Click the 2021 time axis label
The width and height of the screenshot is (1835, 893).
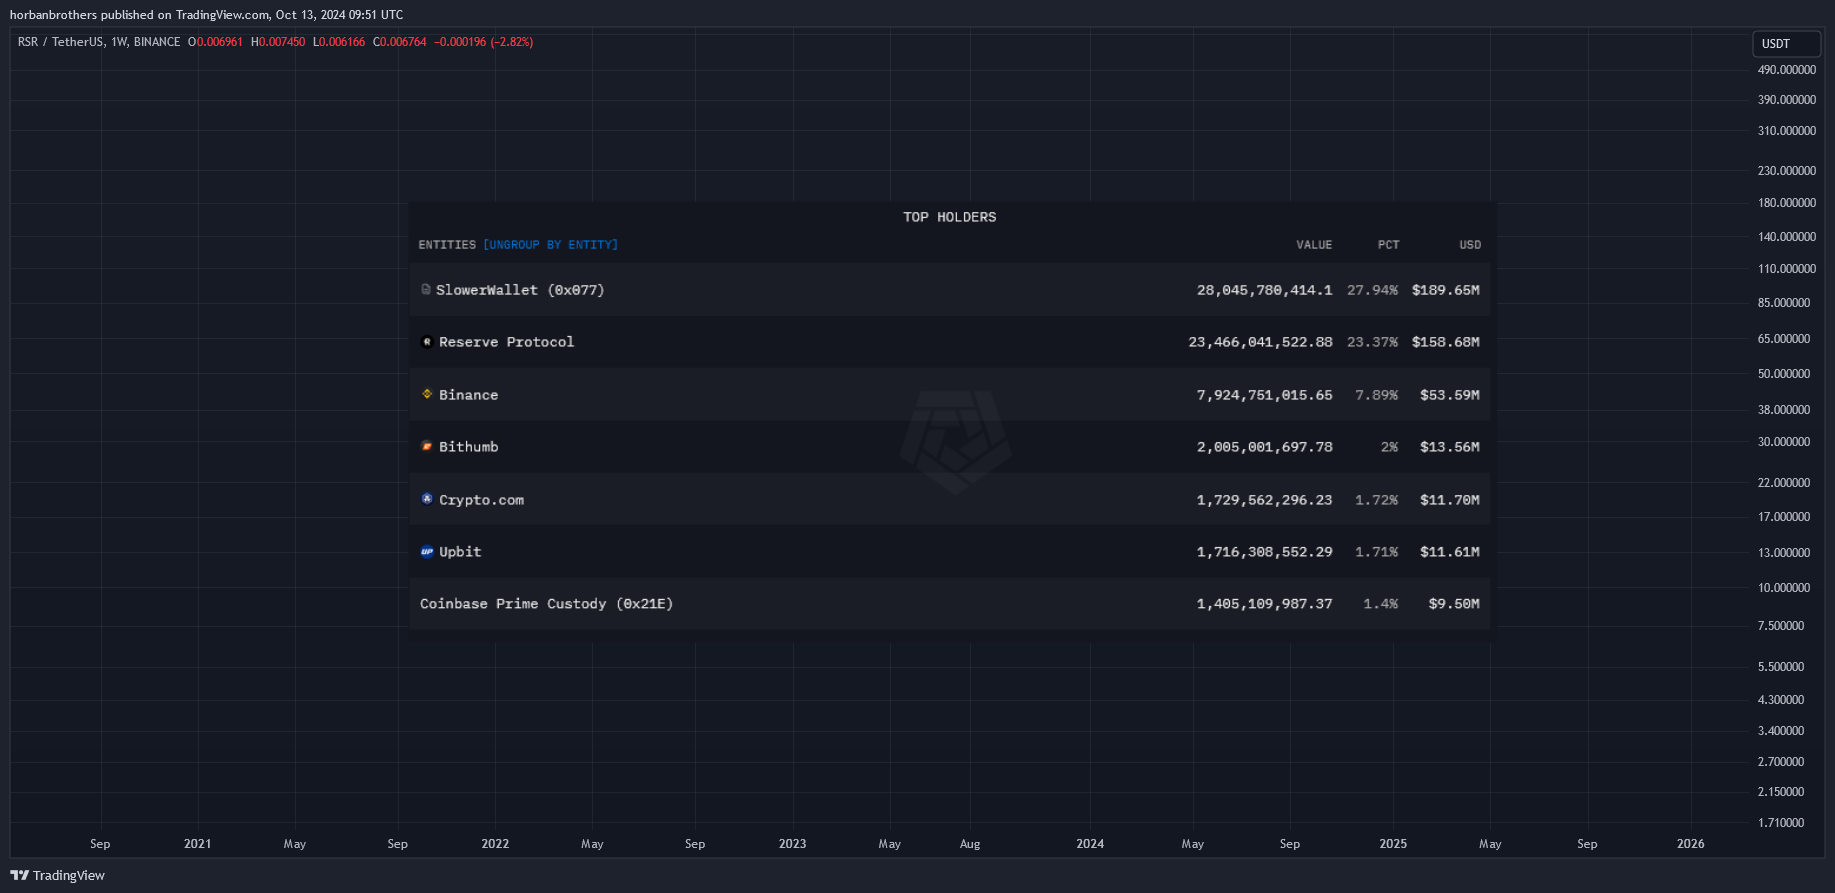pyautogui.click(x=197, y=844)
